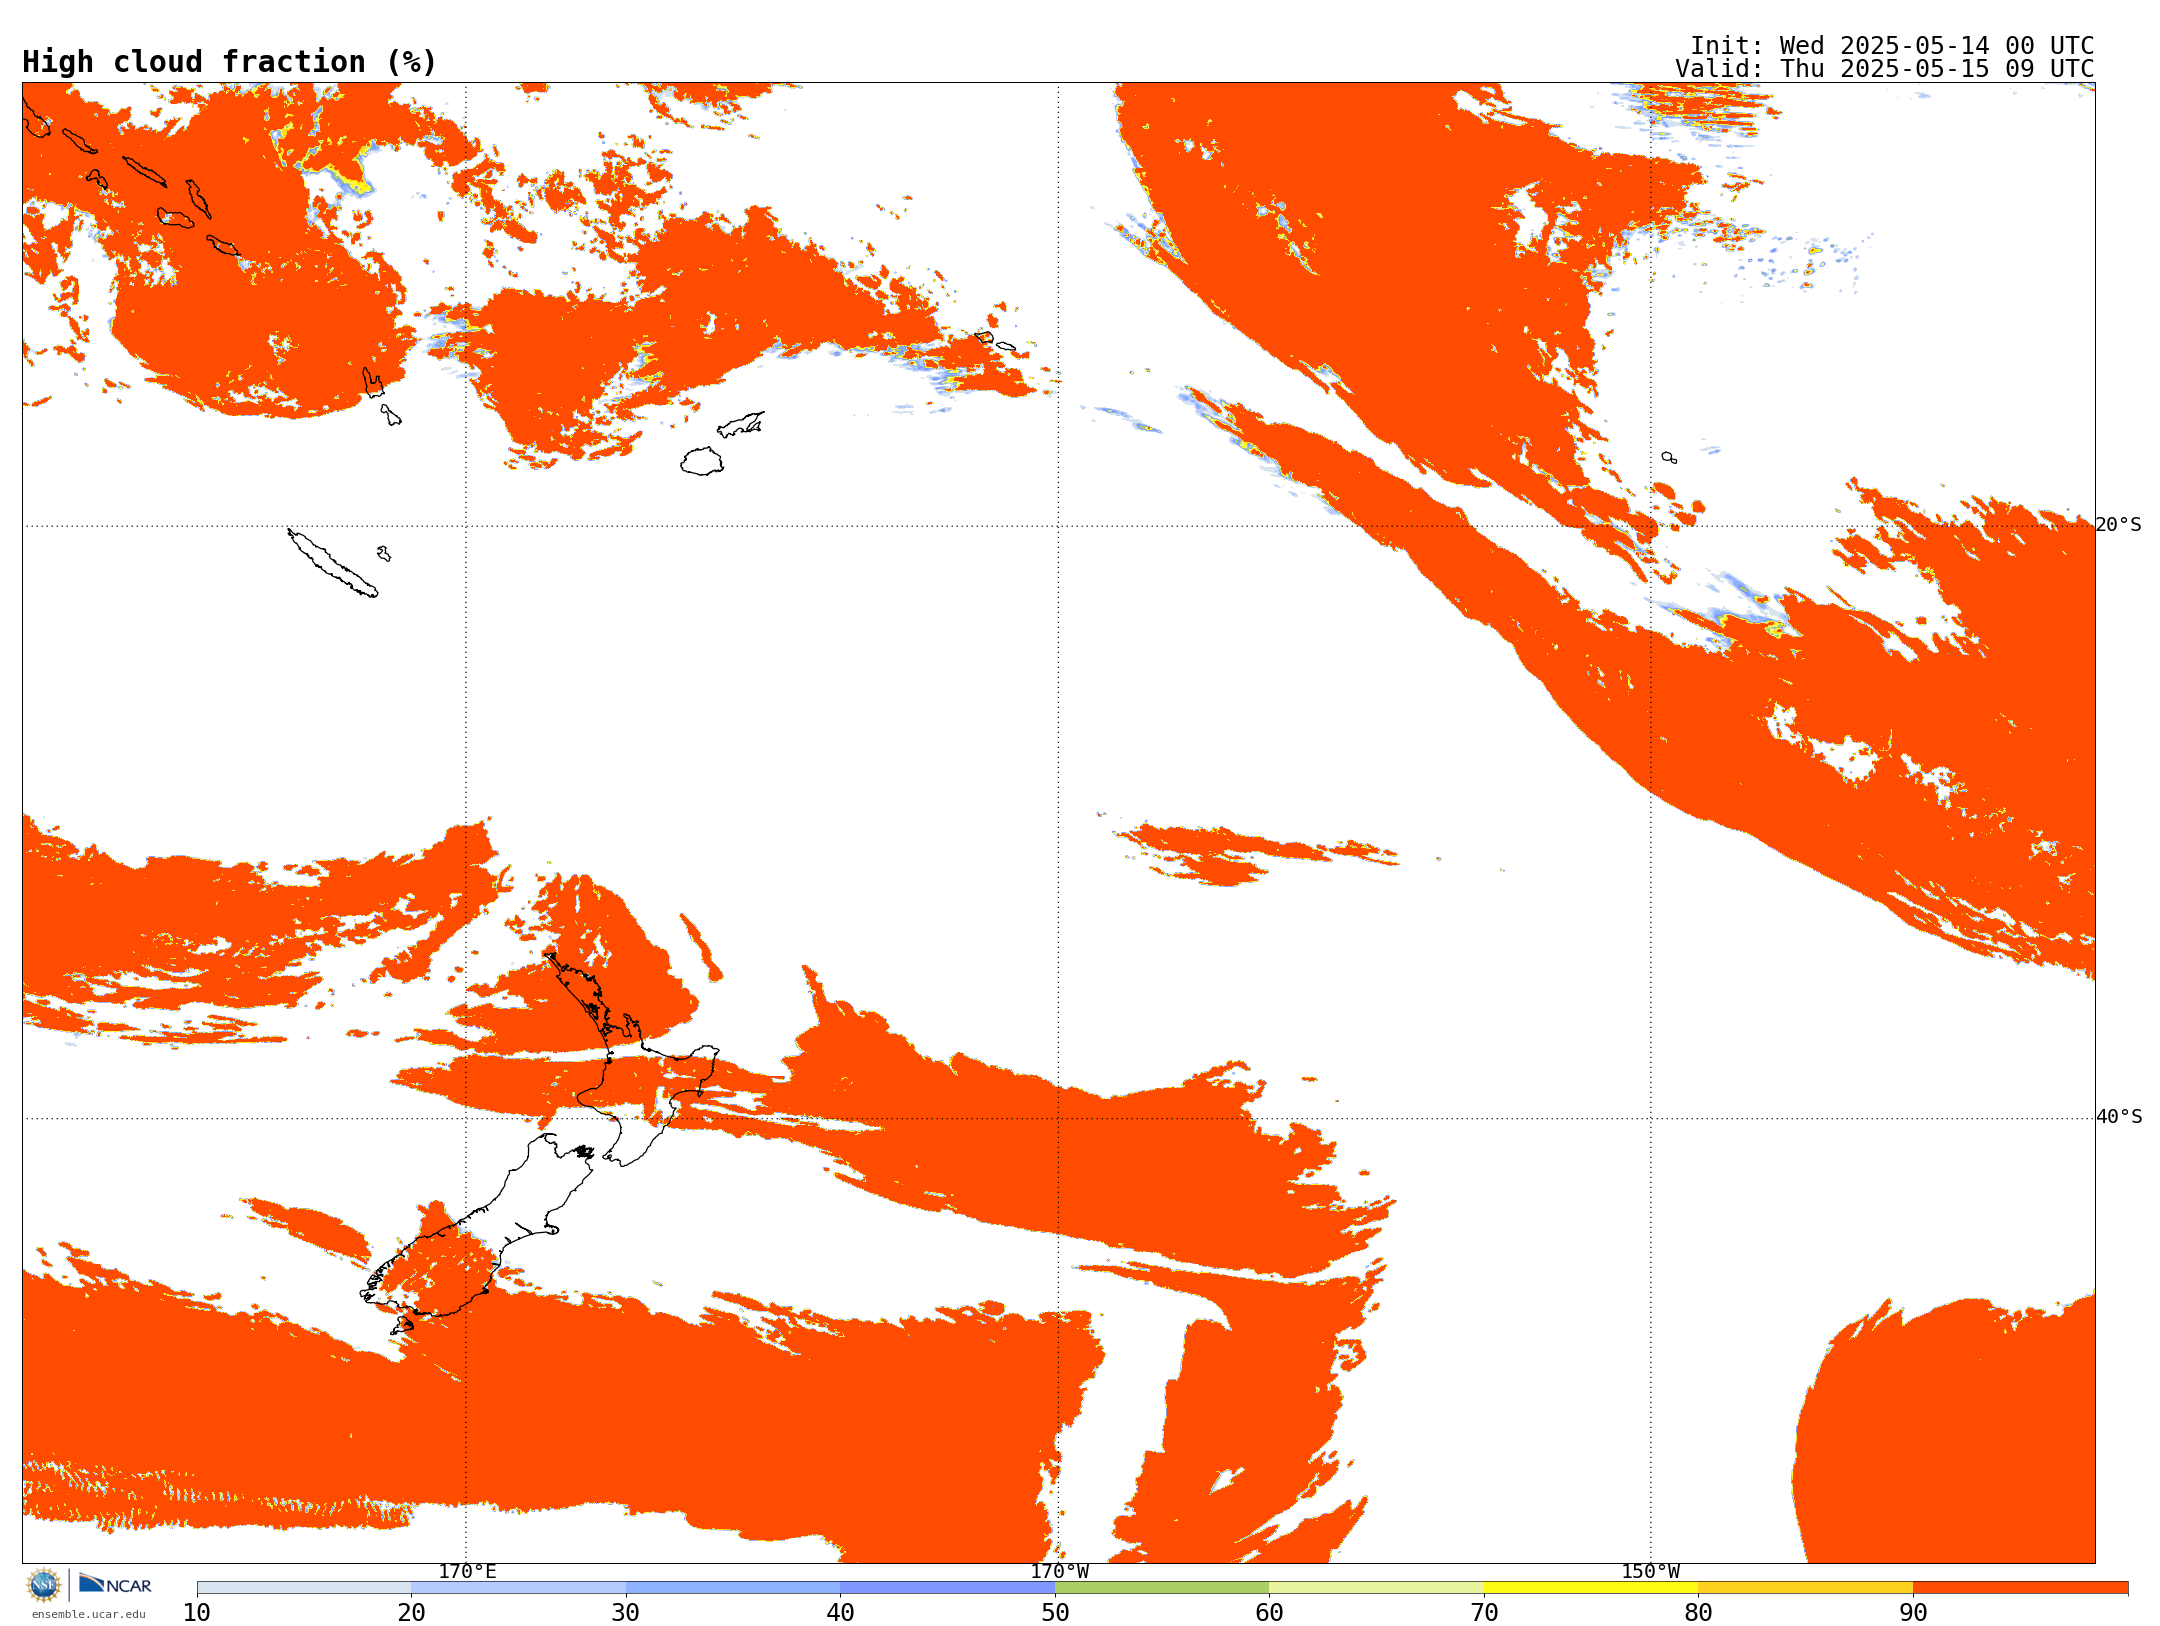Click the colorbar tick label 40
This screenshot has height=1626, width=2160.
click(x=840, y=1613)
